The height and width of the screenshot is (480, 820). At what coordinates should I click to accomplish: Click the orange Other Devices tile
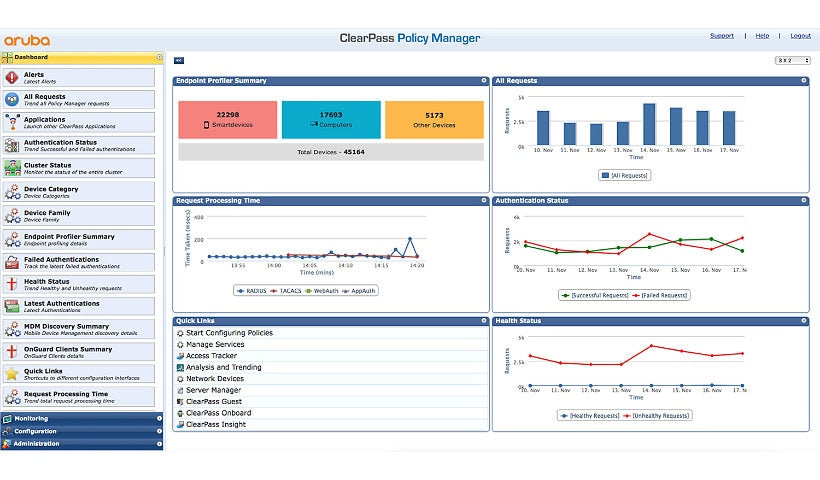433,119
